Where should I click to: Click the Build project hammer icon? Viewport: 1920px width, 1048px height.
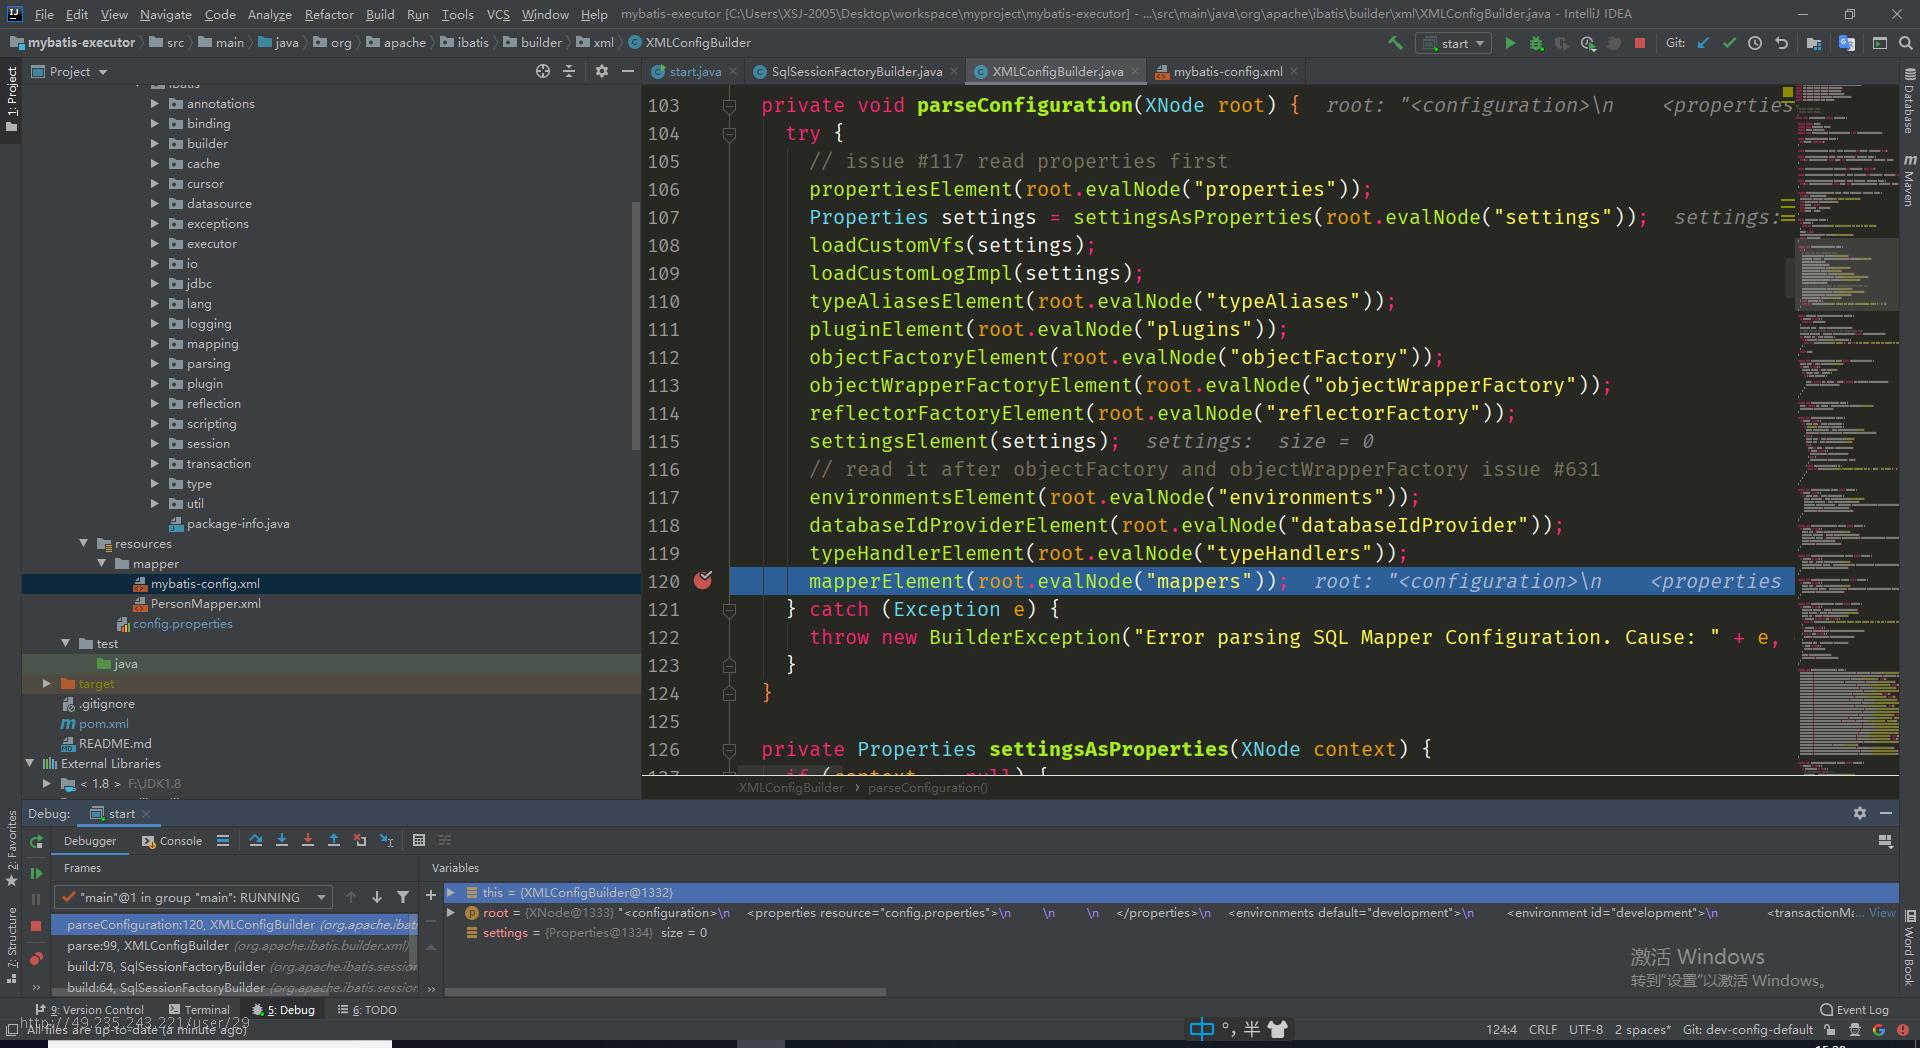click(x=1395, y=43)
